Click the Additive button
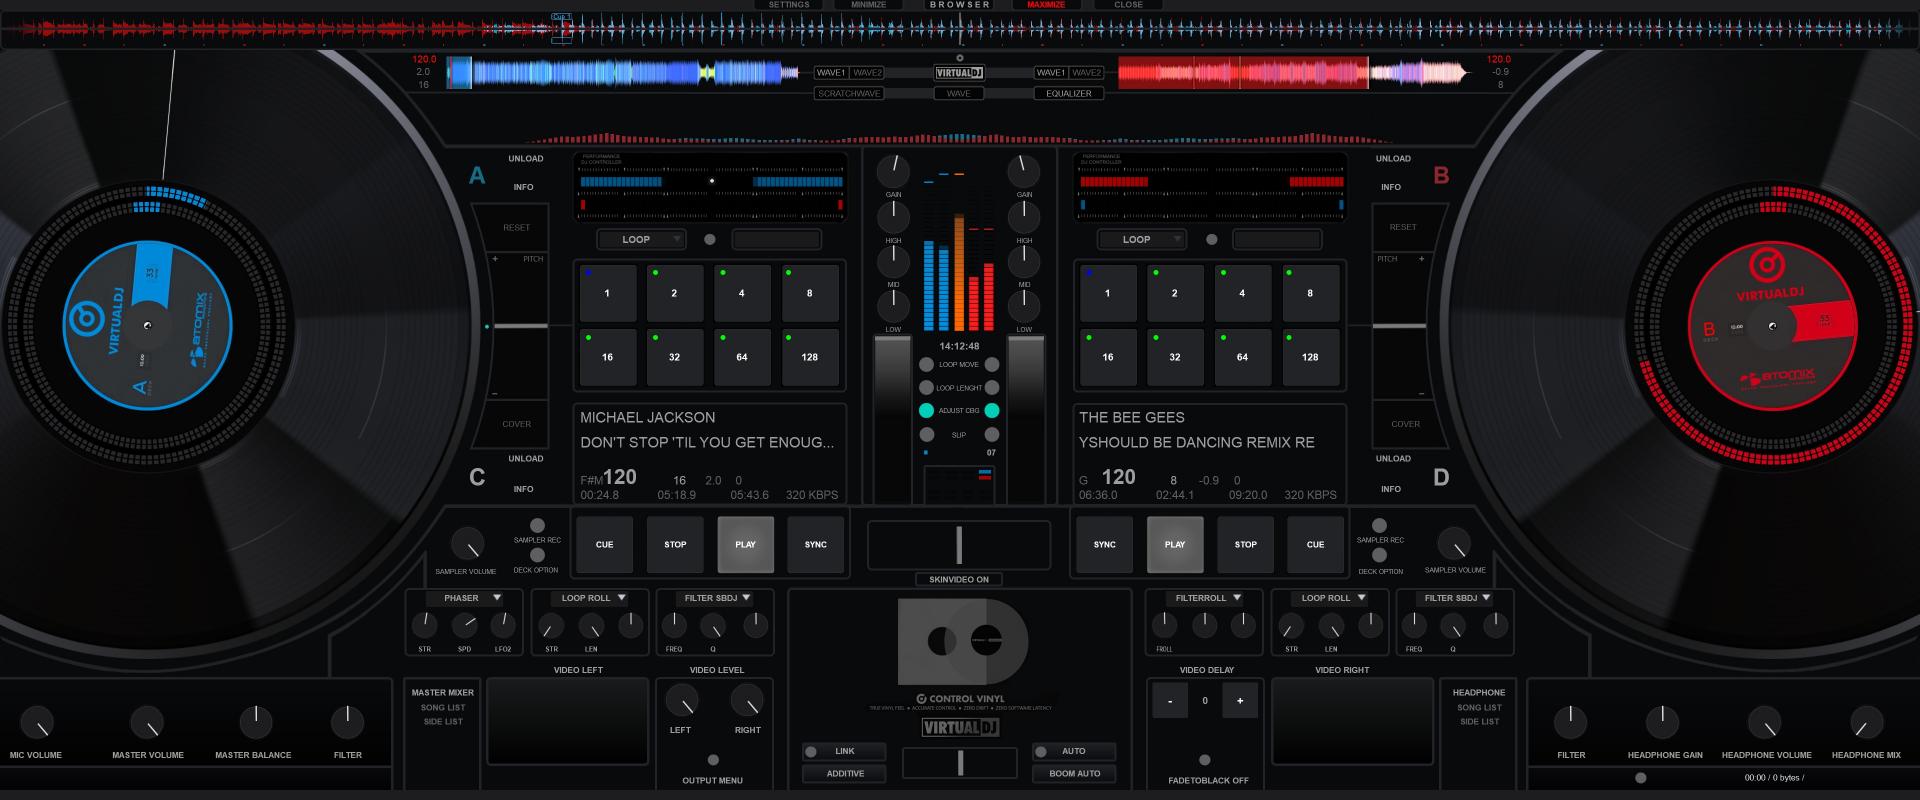1920x800 pixels. point(844,773)
